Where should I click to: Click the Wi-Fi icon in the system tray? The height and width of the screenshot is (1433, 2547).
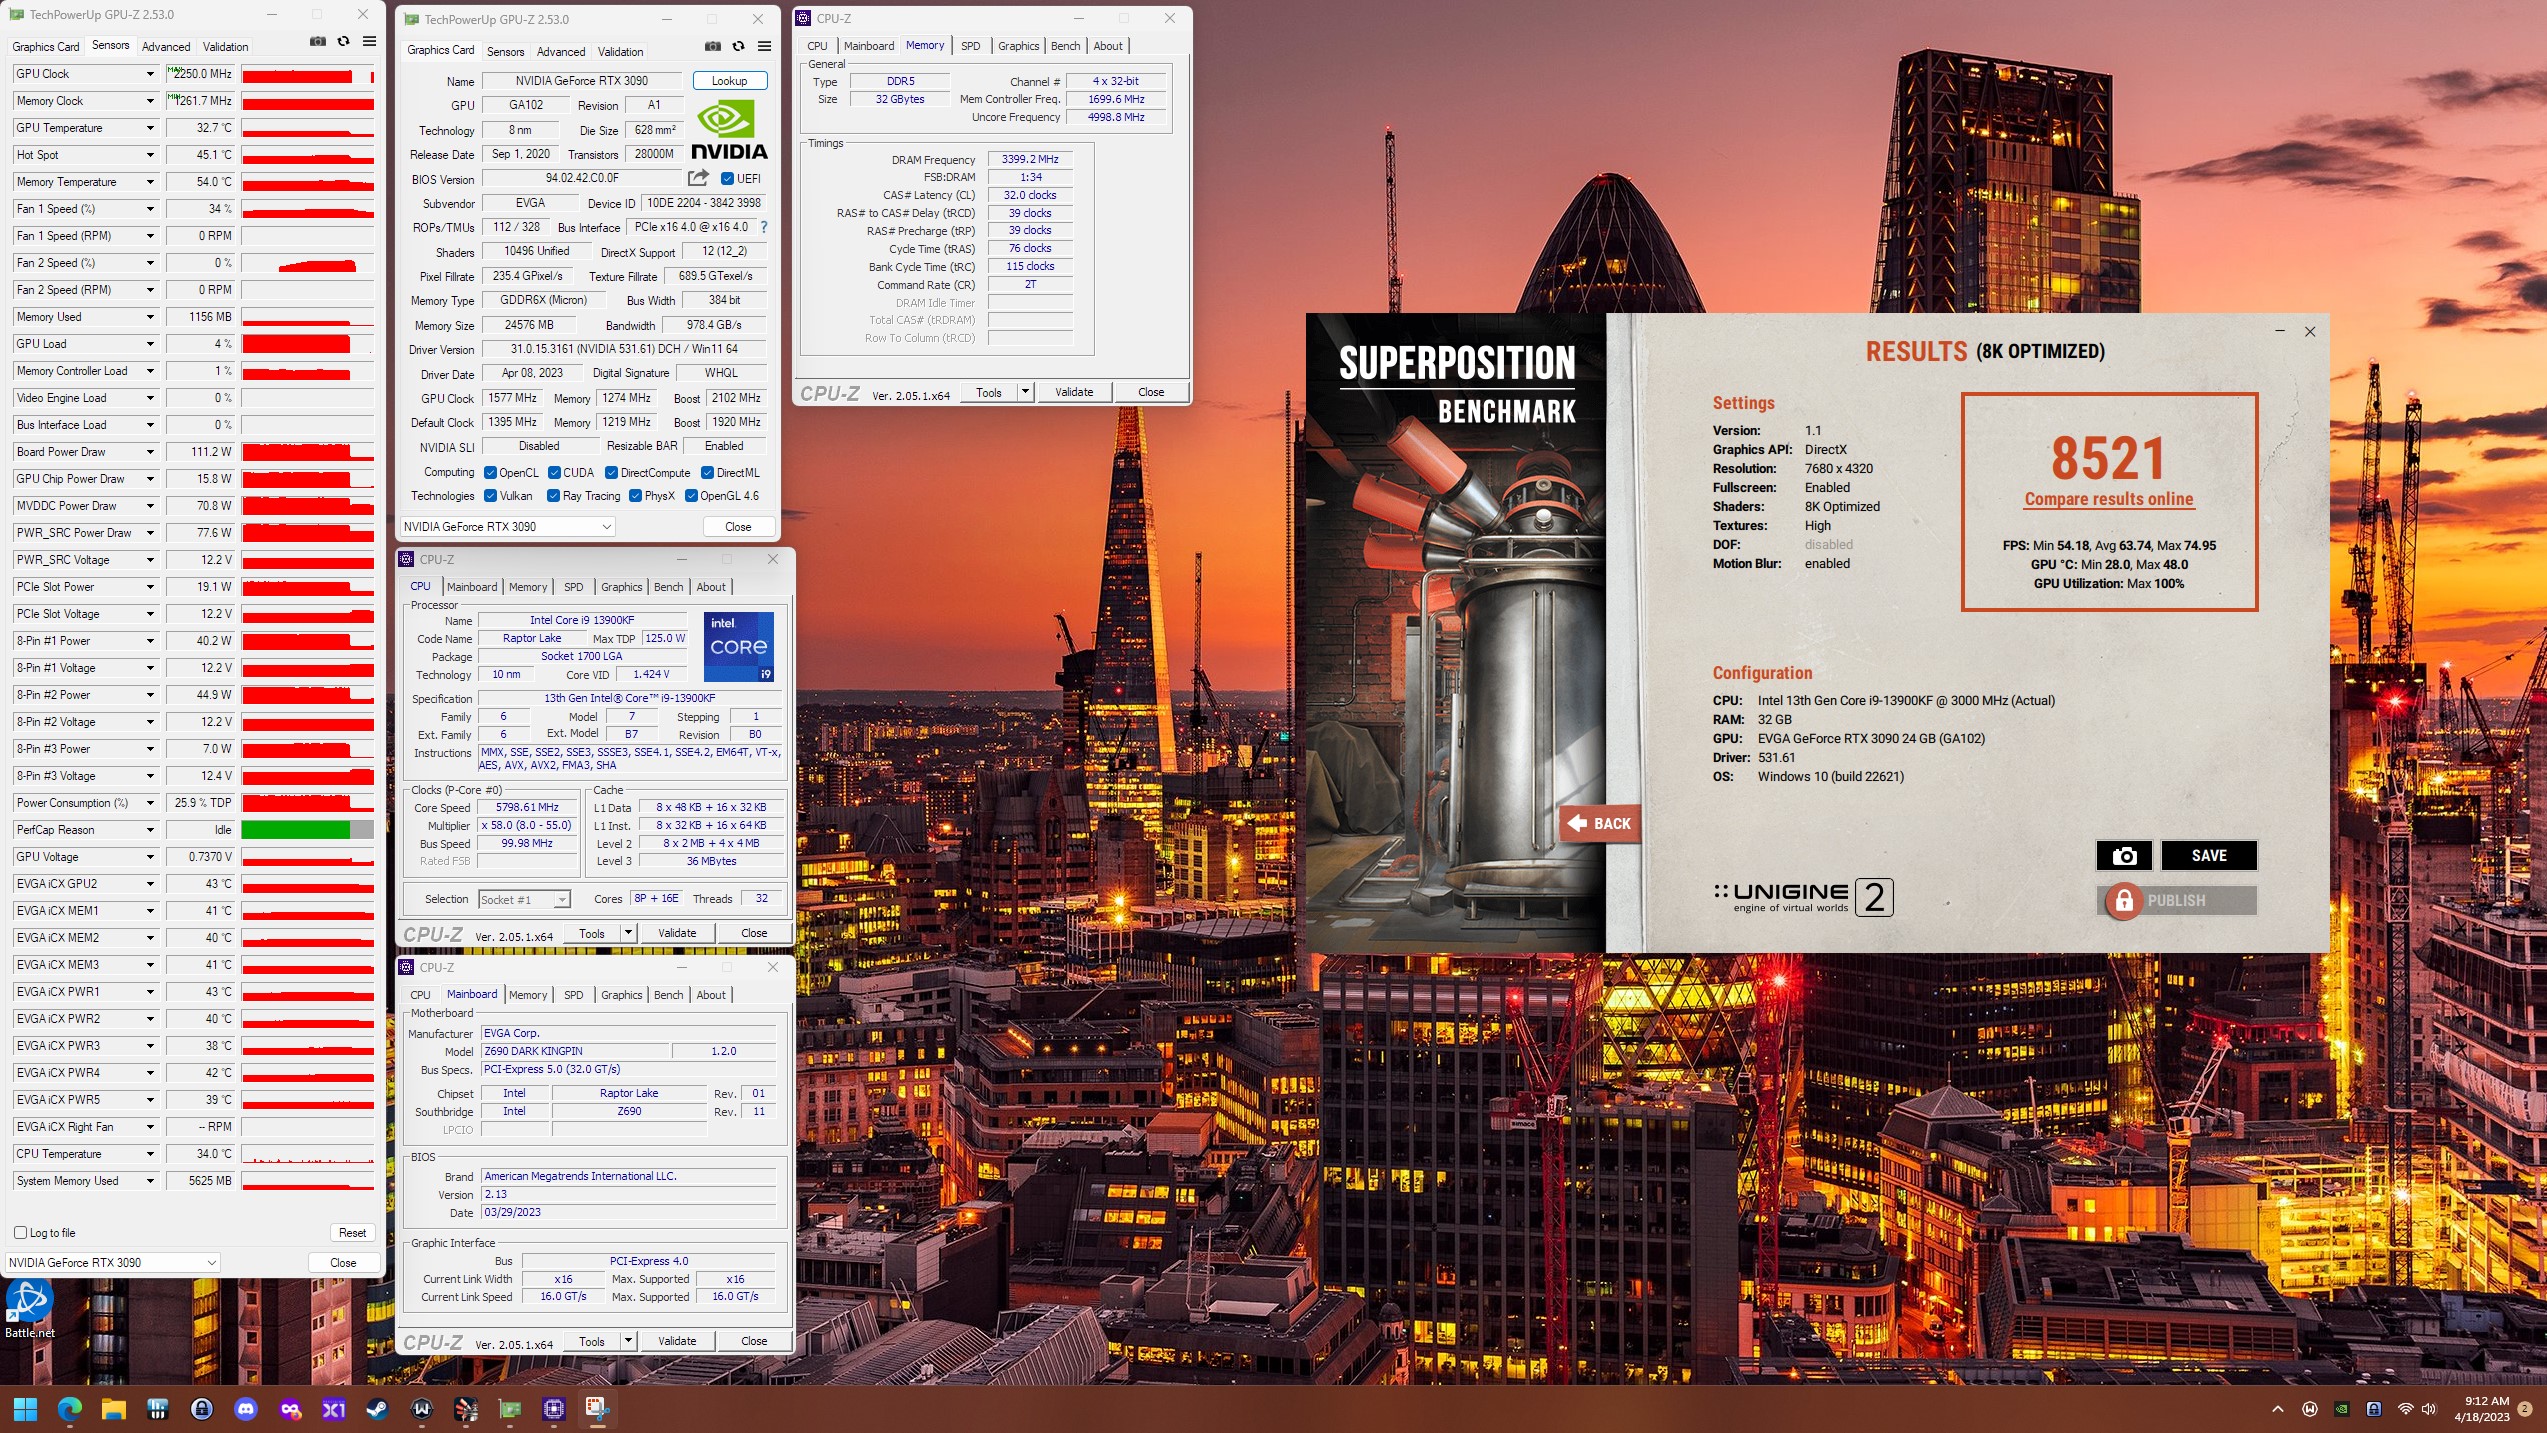[x=2405, y=1409]
